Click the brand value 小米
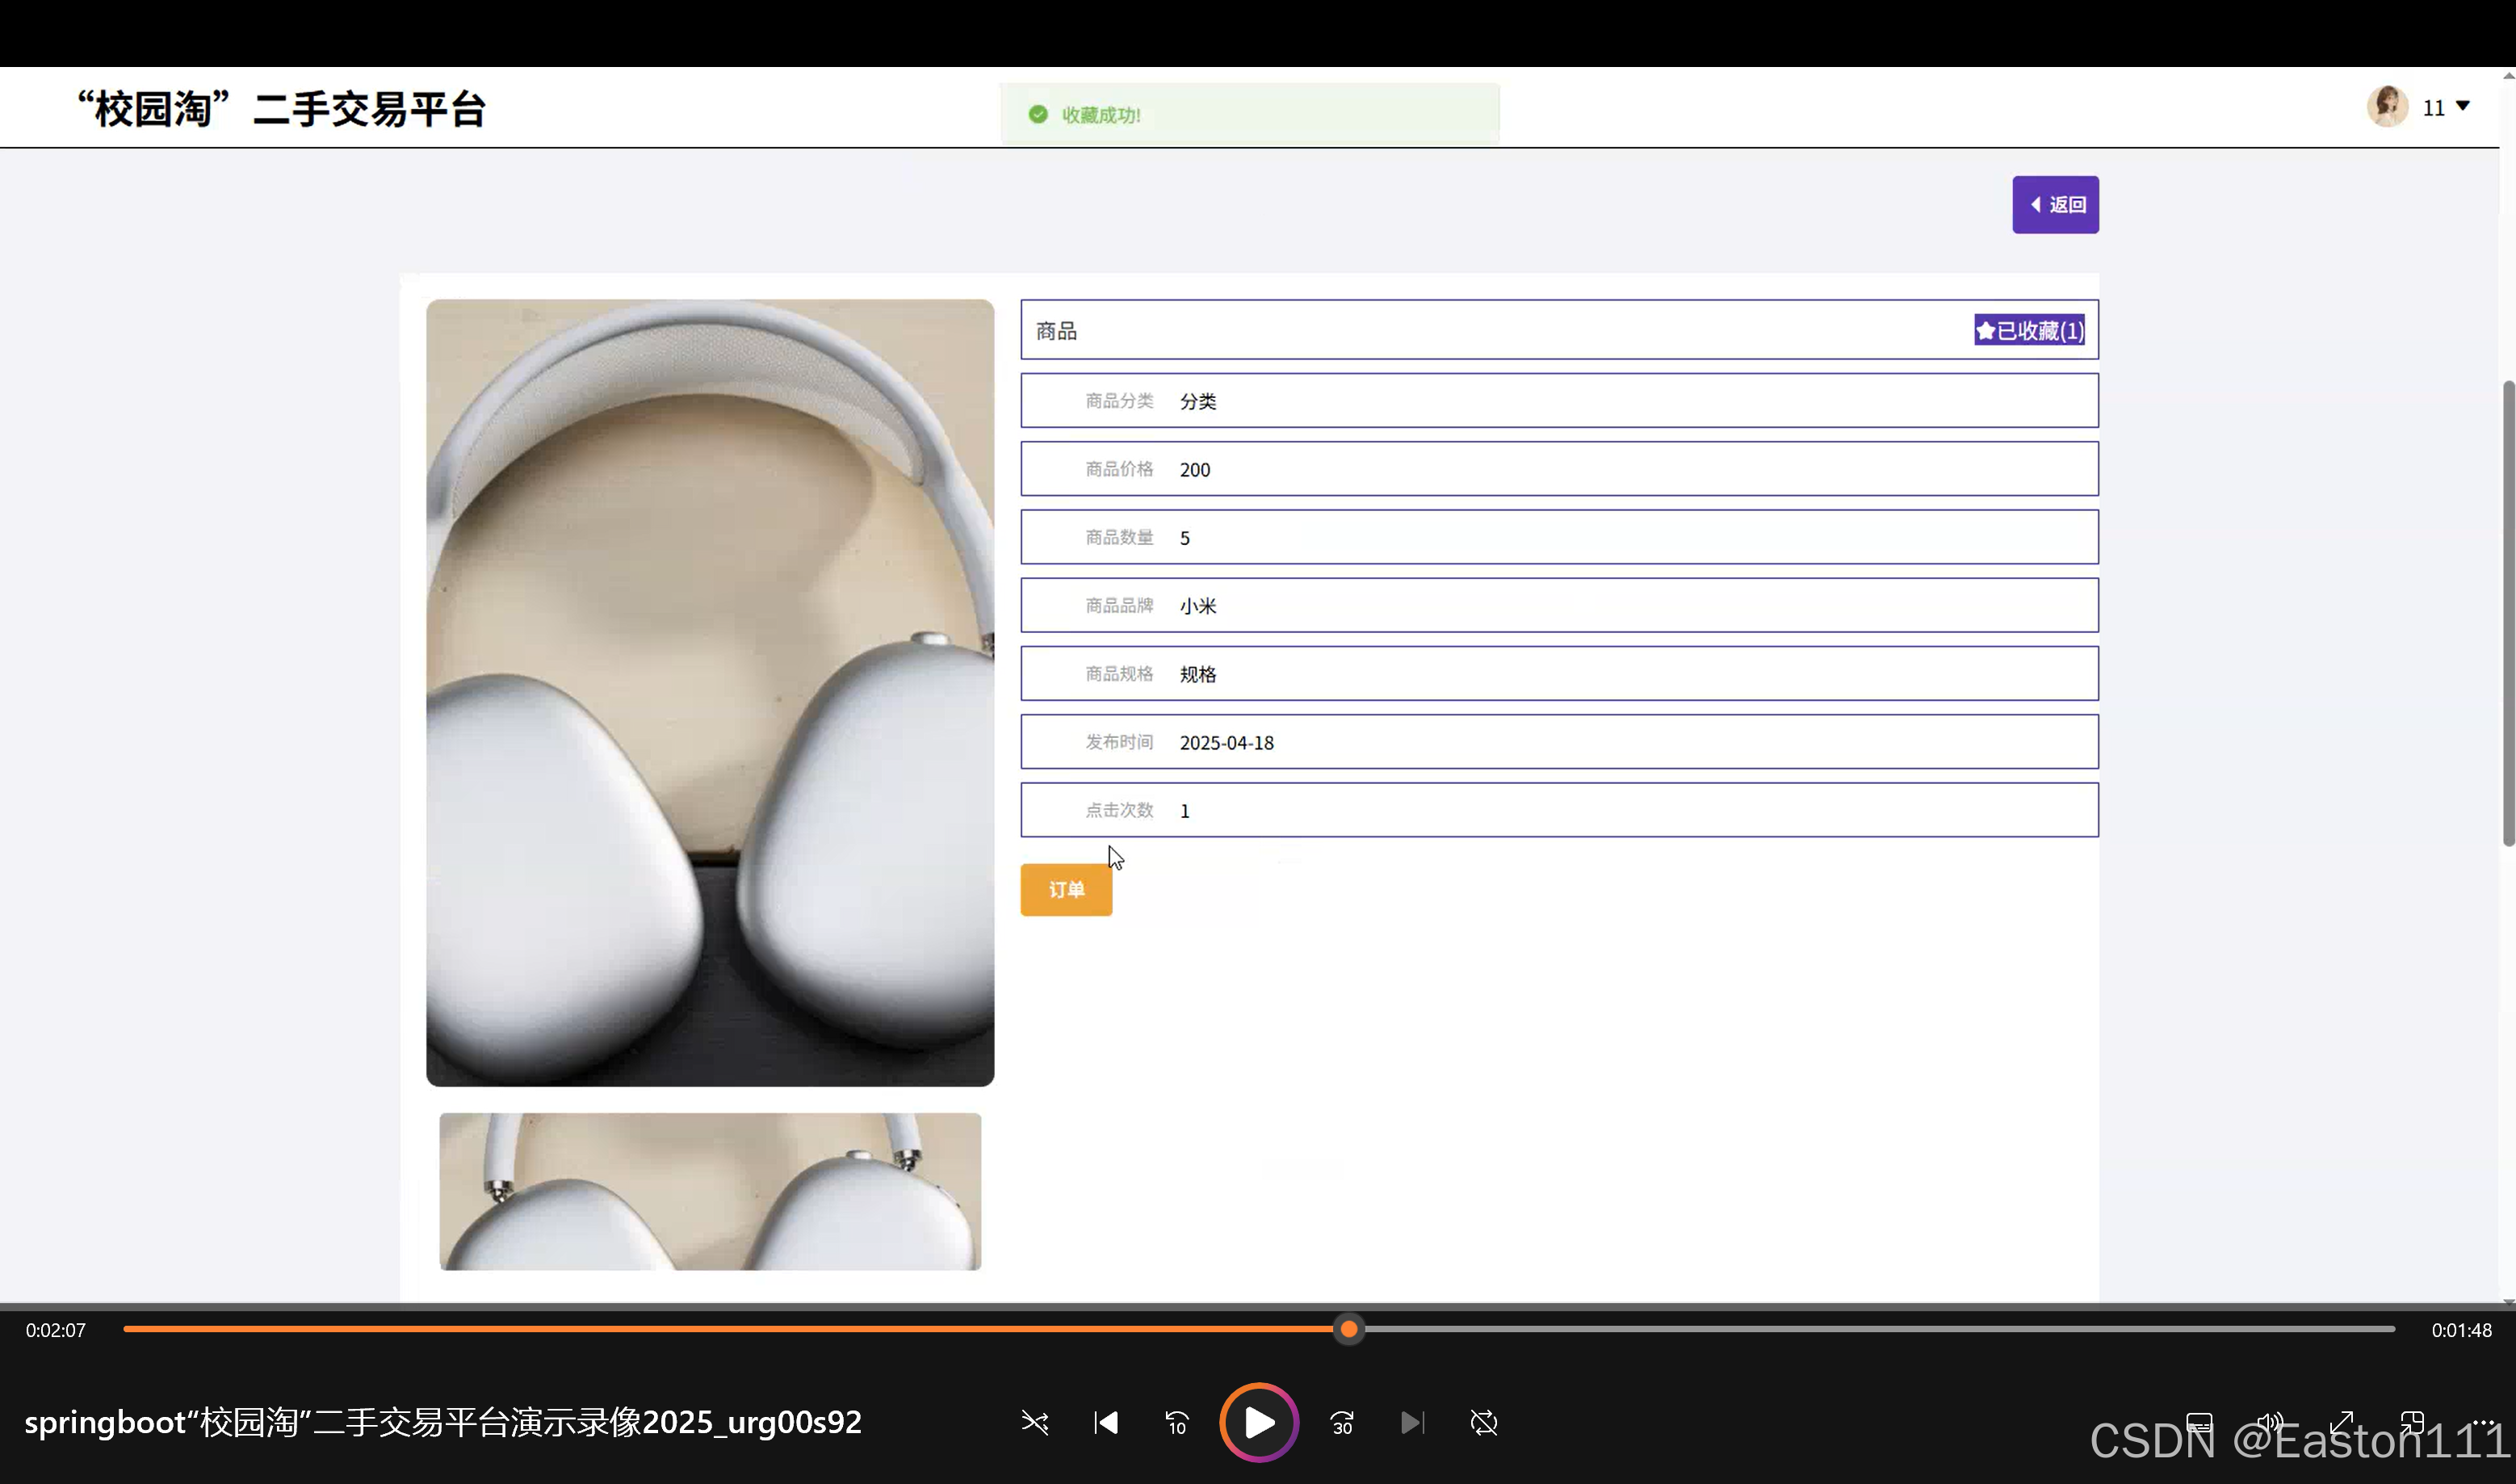 [x=1198, y=606]
